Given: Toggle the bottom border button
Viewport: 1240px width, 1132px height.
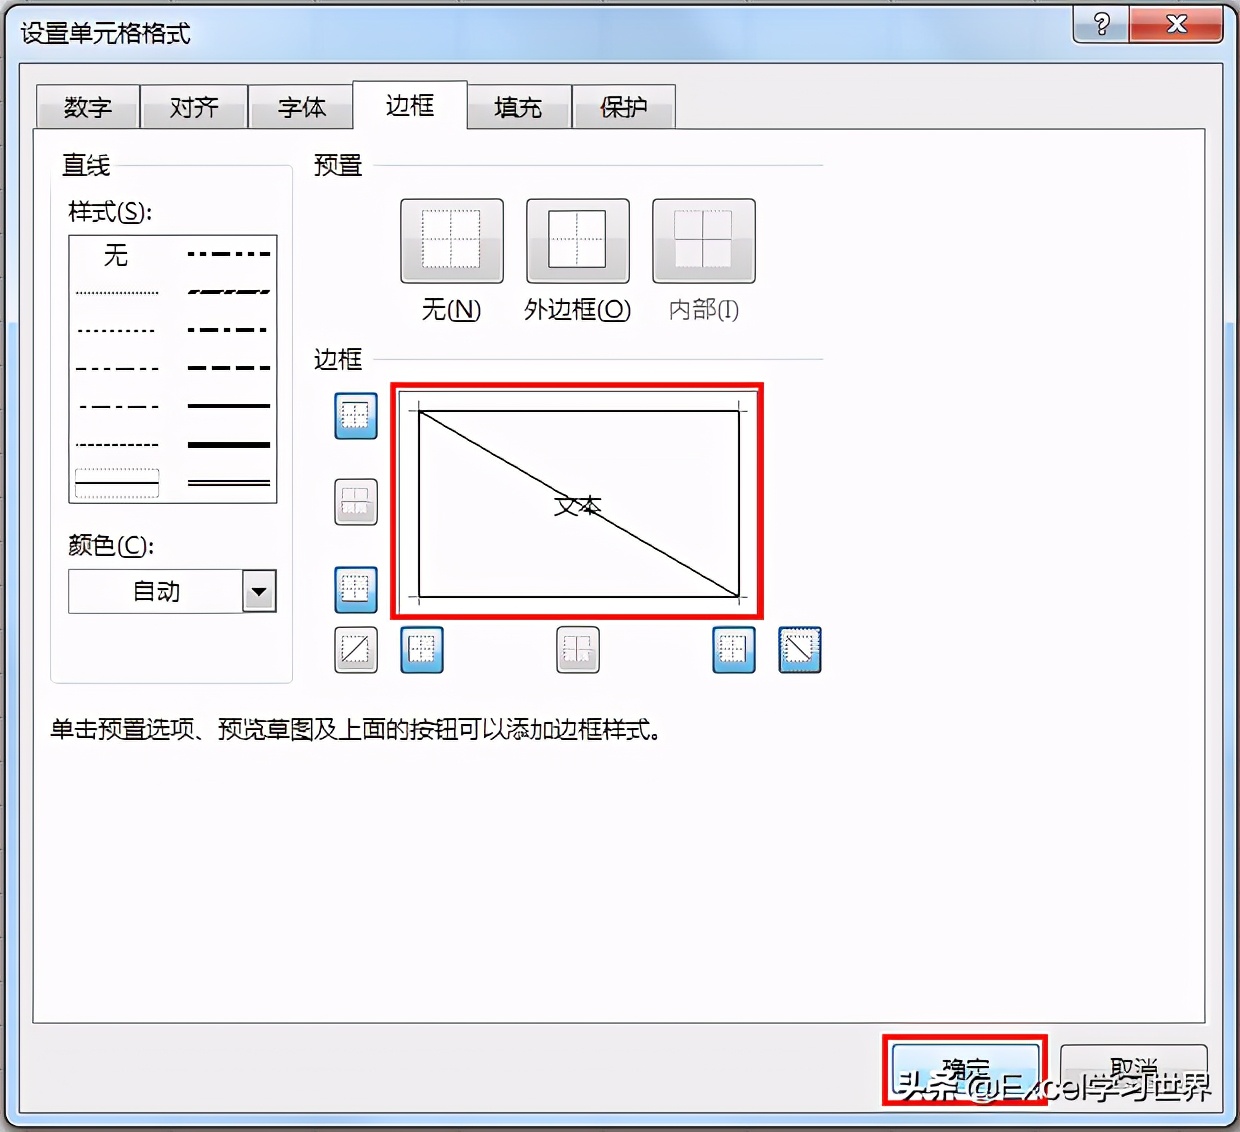Looking at the screenshot, I should [x=356, y=590].
